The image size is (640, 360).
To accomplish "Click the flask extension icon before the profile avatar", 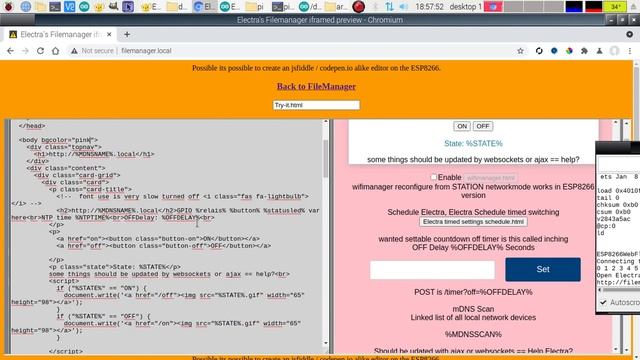I will click(x=599, y=51).
